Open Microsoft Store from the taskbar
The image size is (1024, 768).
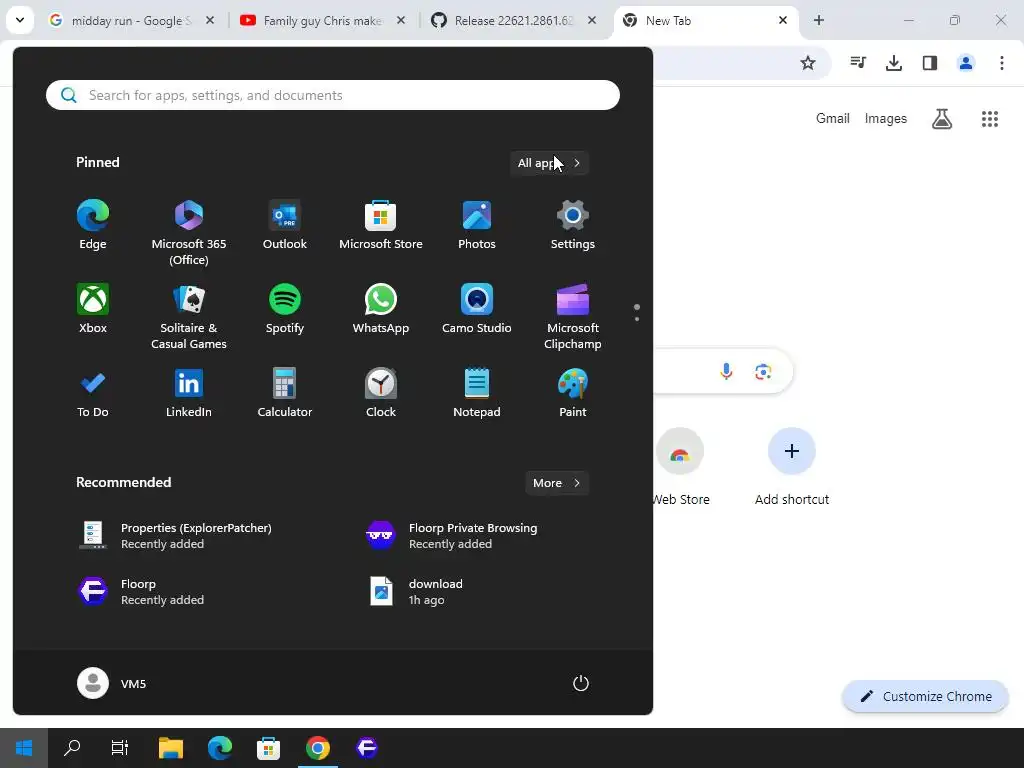tap(268, 748)
